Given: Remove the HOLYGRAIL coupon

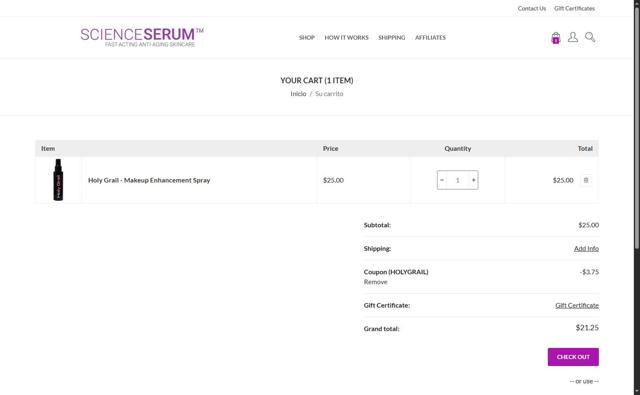Looking at the screenshot, I should tap(375, 282).
